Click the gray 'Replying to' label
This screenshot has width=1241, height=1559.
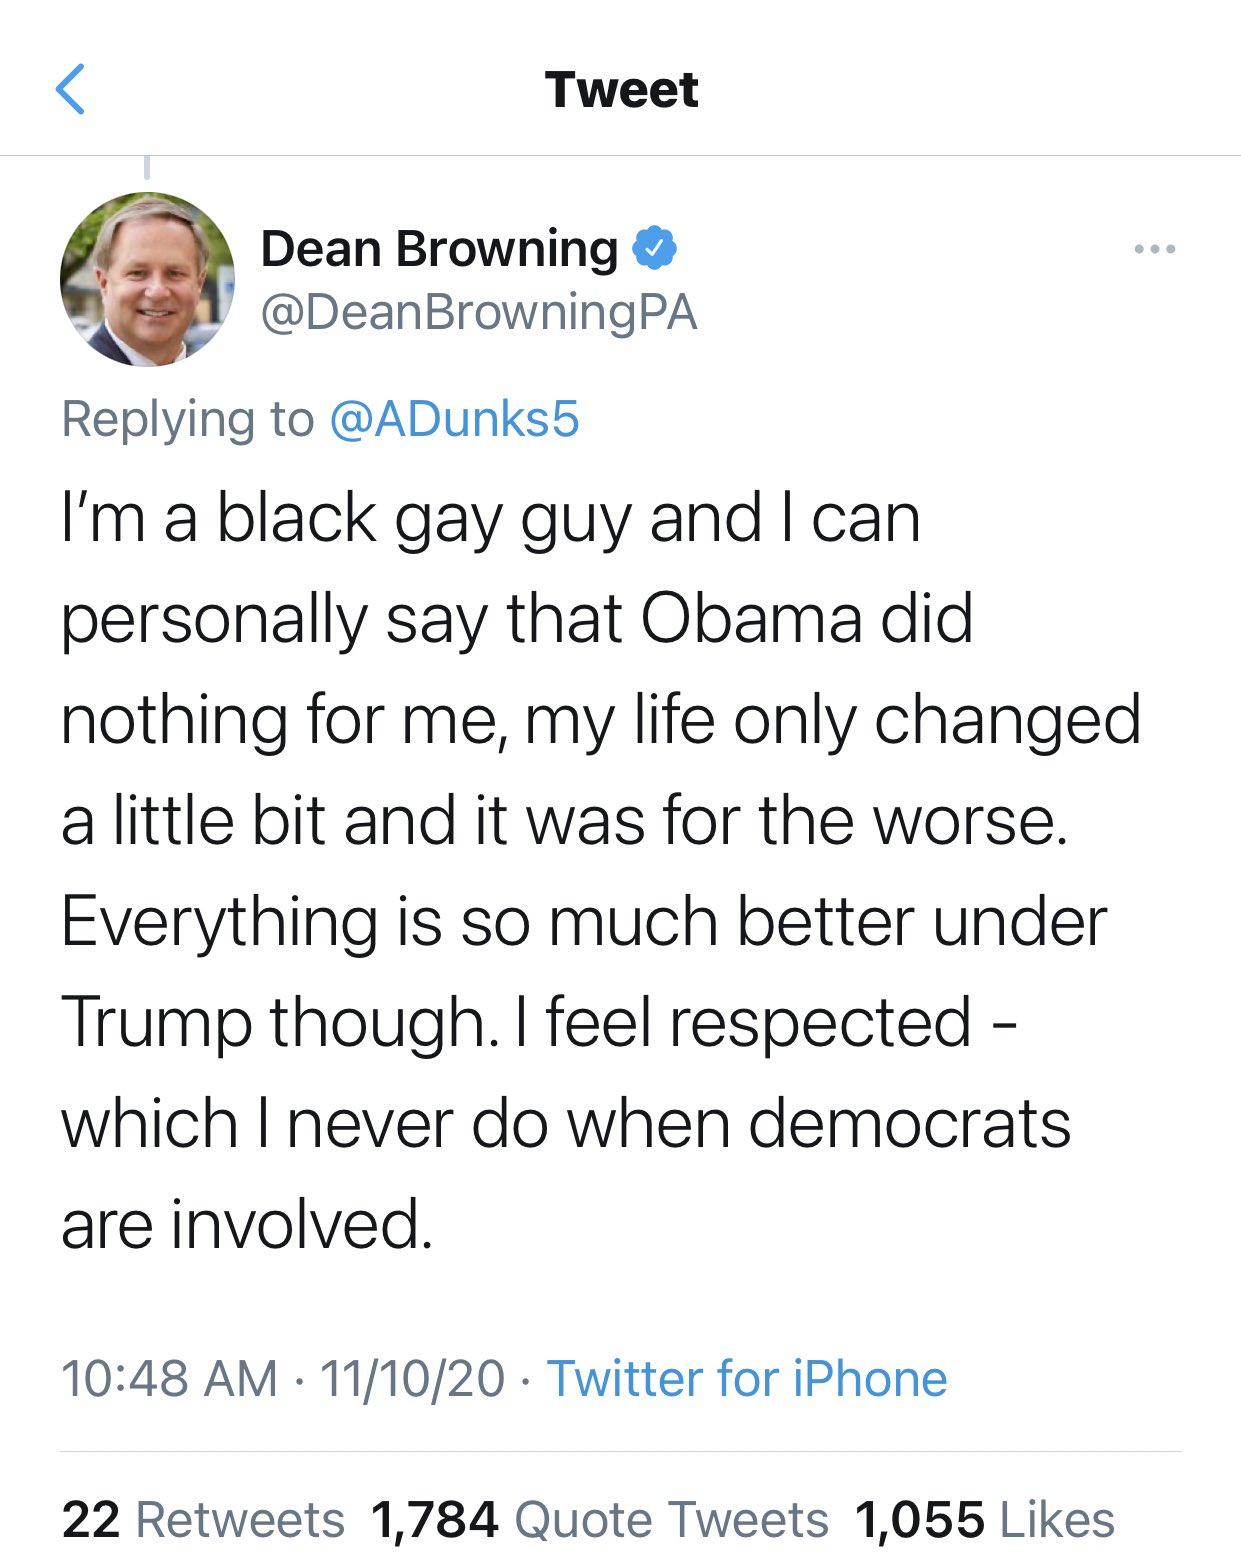click(x=187, y=419)
